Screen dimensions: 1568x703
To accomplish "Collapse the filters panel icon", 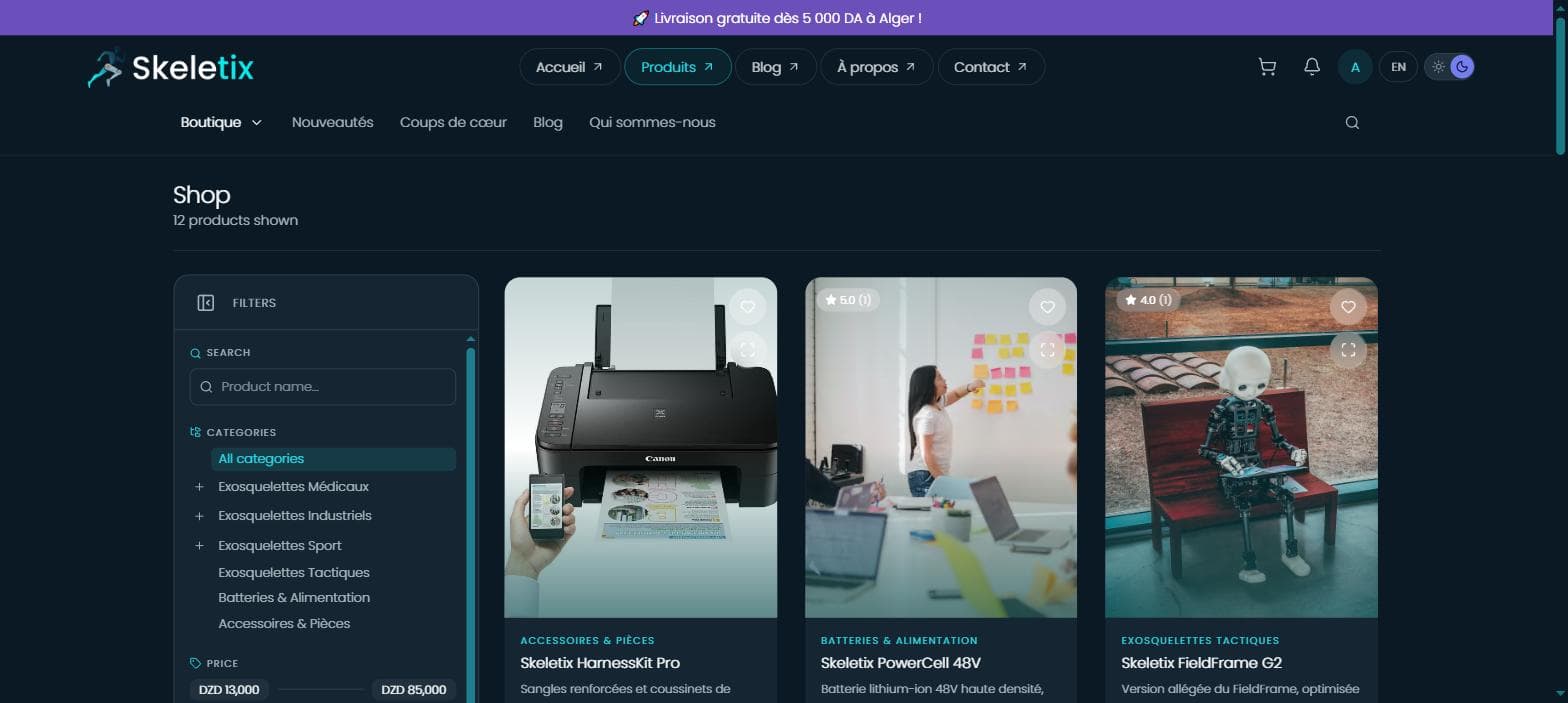I will click(206, 303).
